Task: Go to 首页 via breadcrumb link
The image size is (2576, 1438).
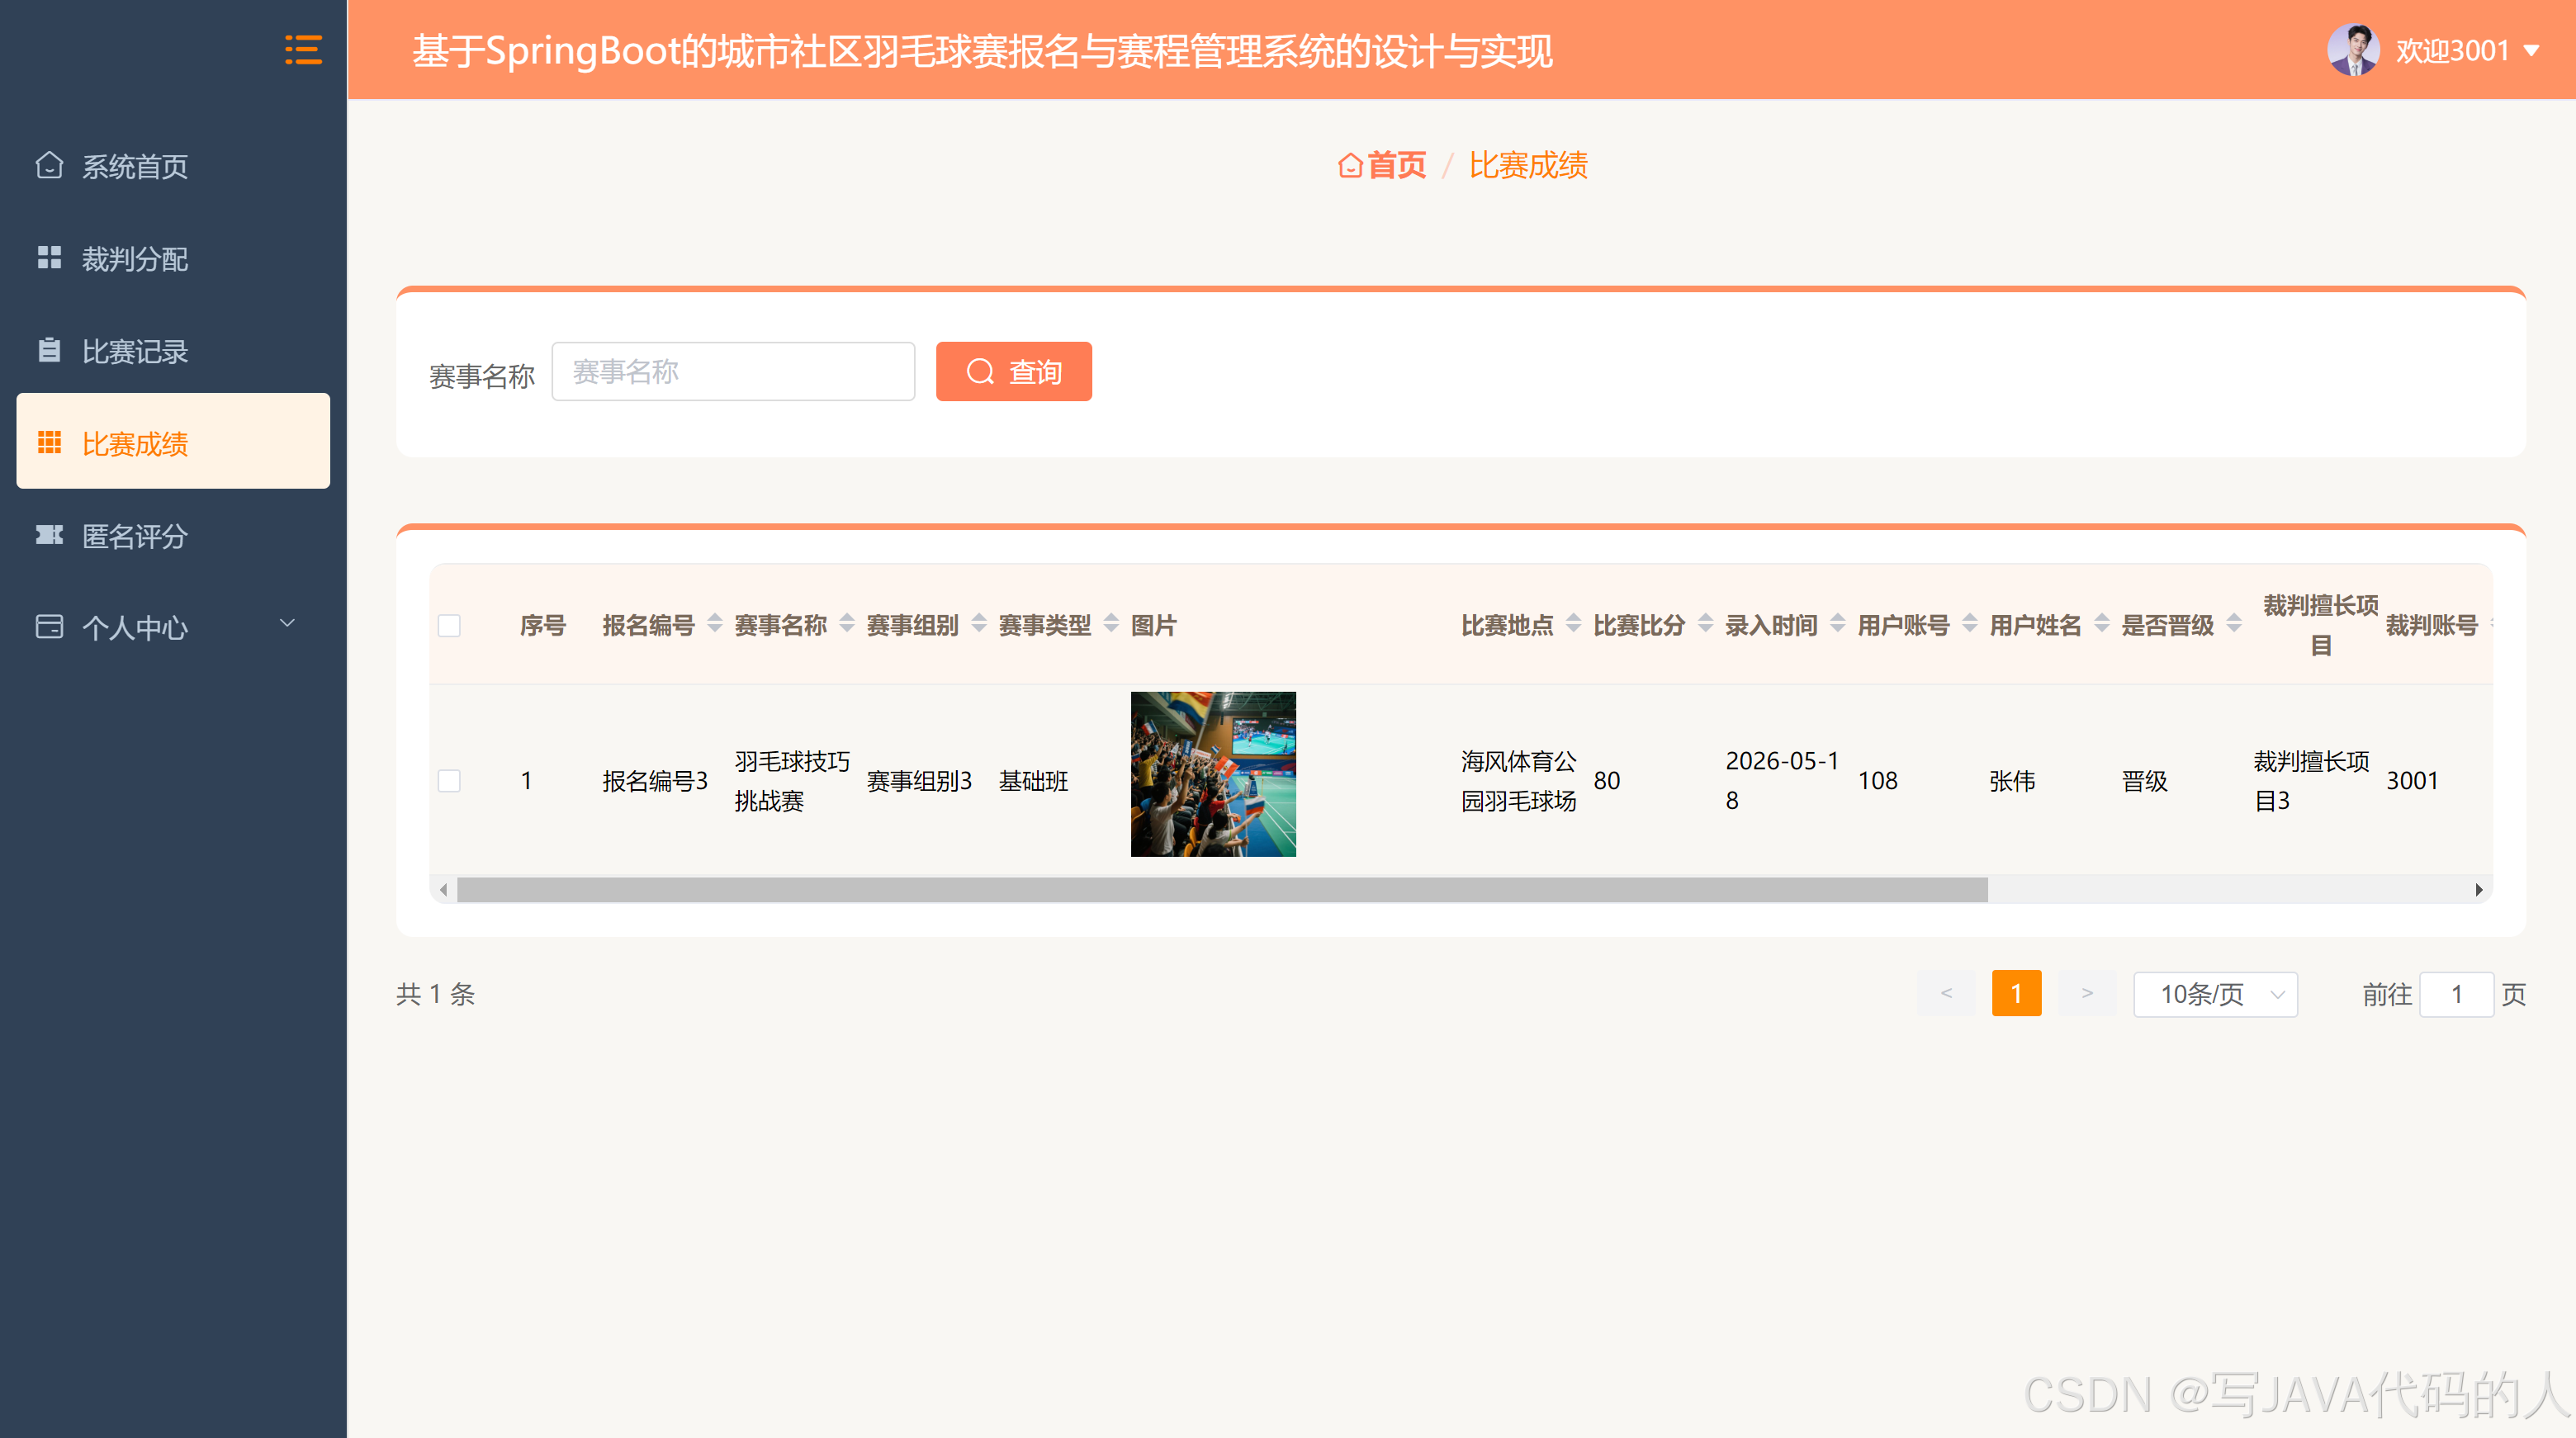Action: pyautogui.click(x=1396, y=165)
